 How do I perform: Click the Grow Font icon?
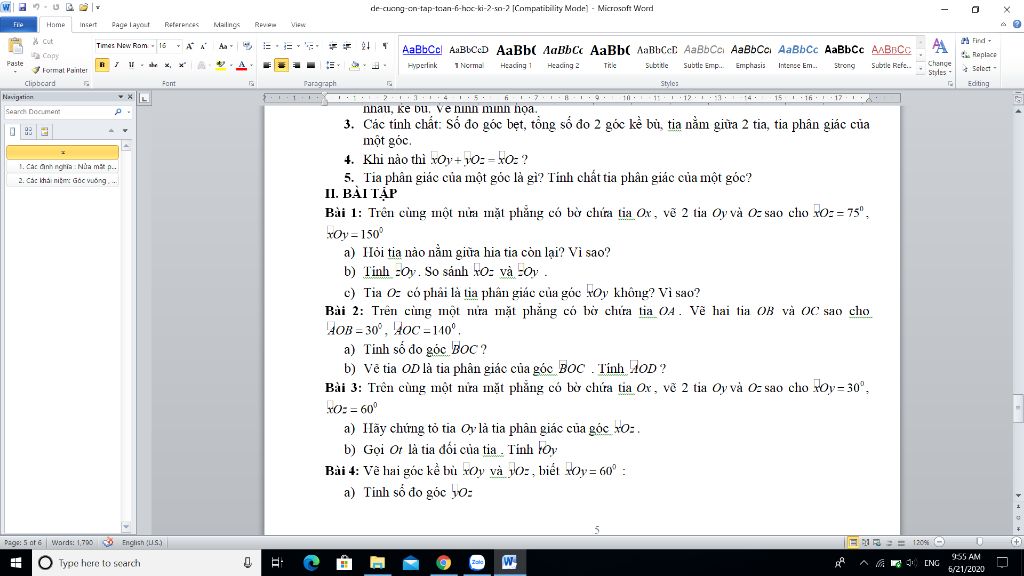189,46
